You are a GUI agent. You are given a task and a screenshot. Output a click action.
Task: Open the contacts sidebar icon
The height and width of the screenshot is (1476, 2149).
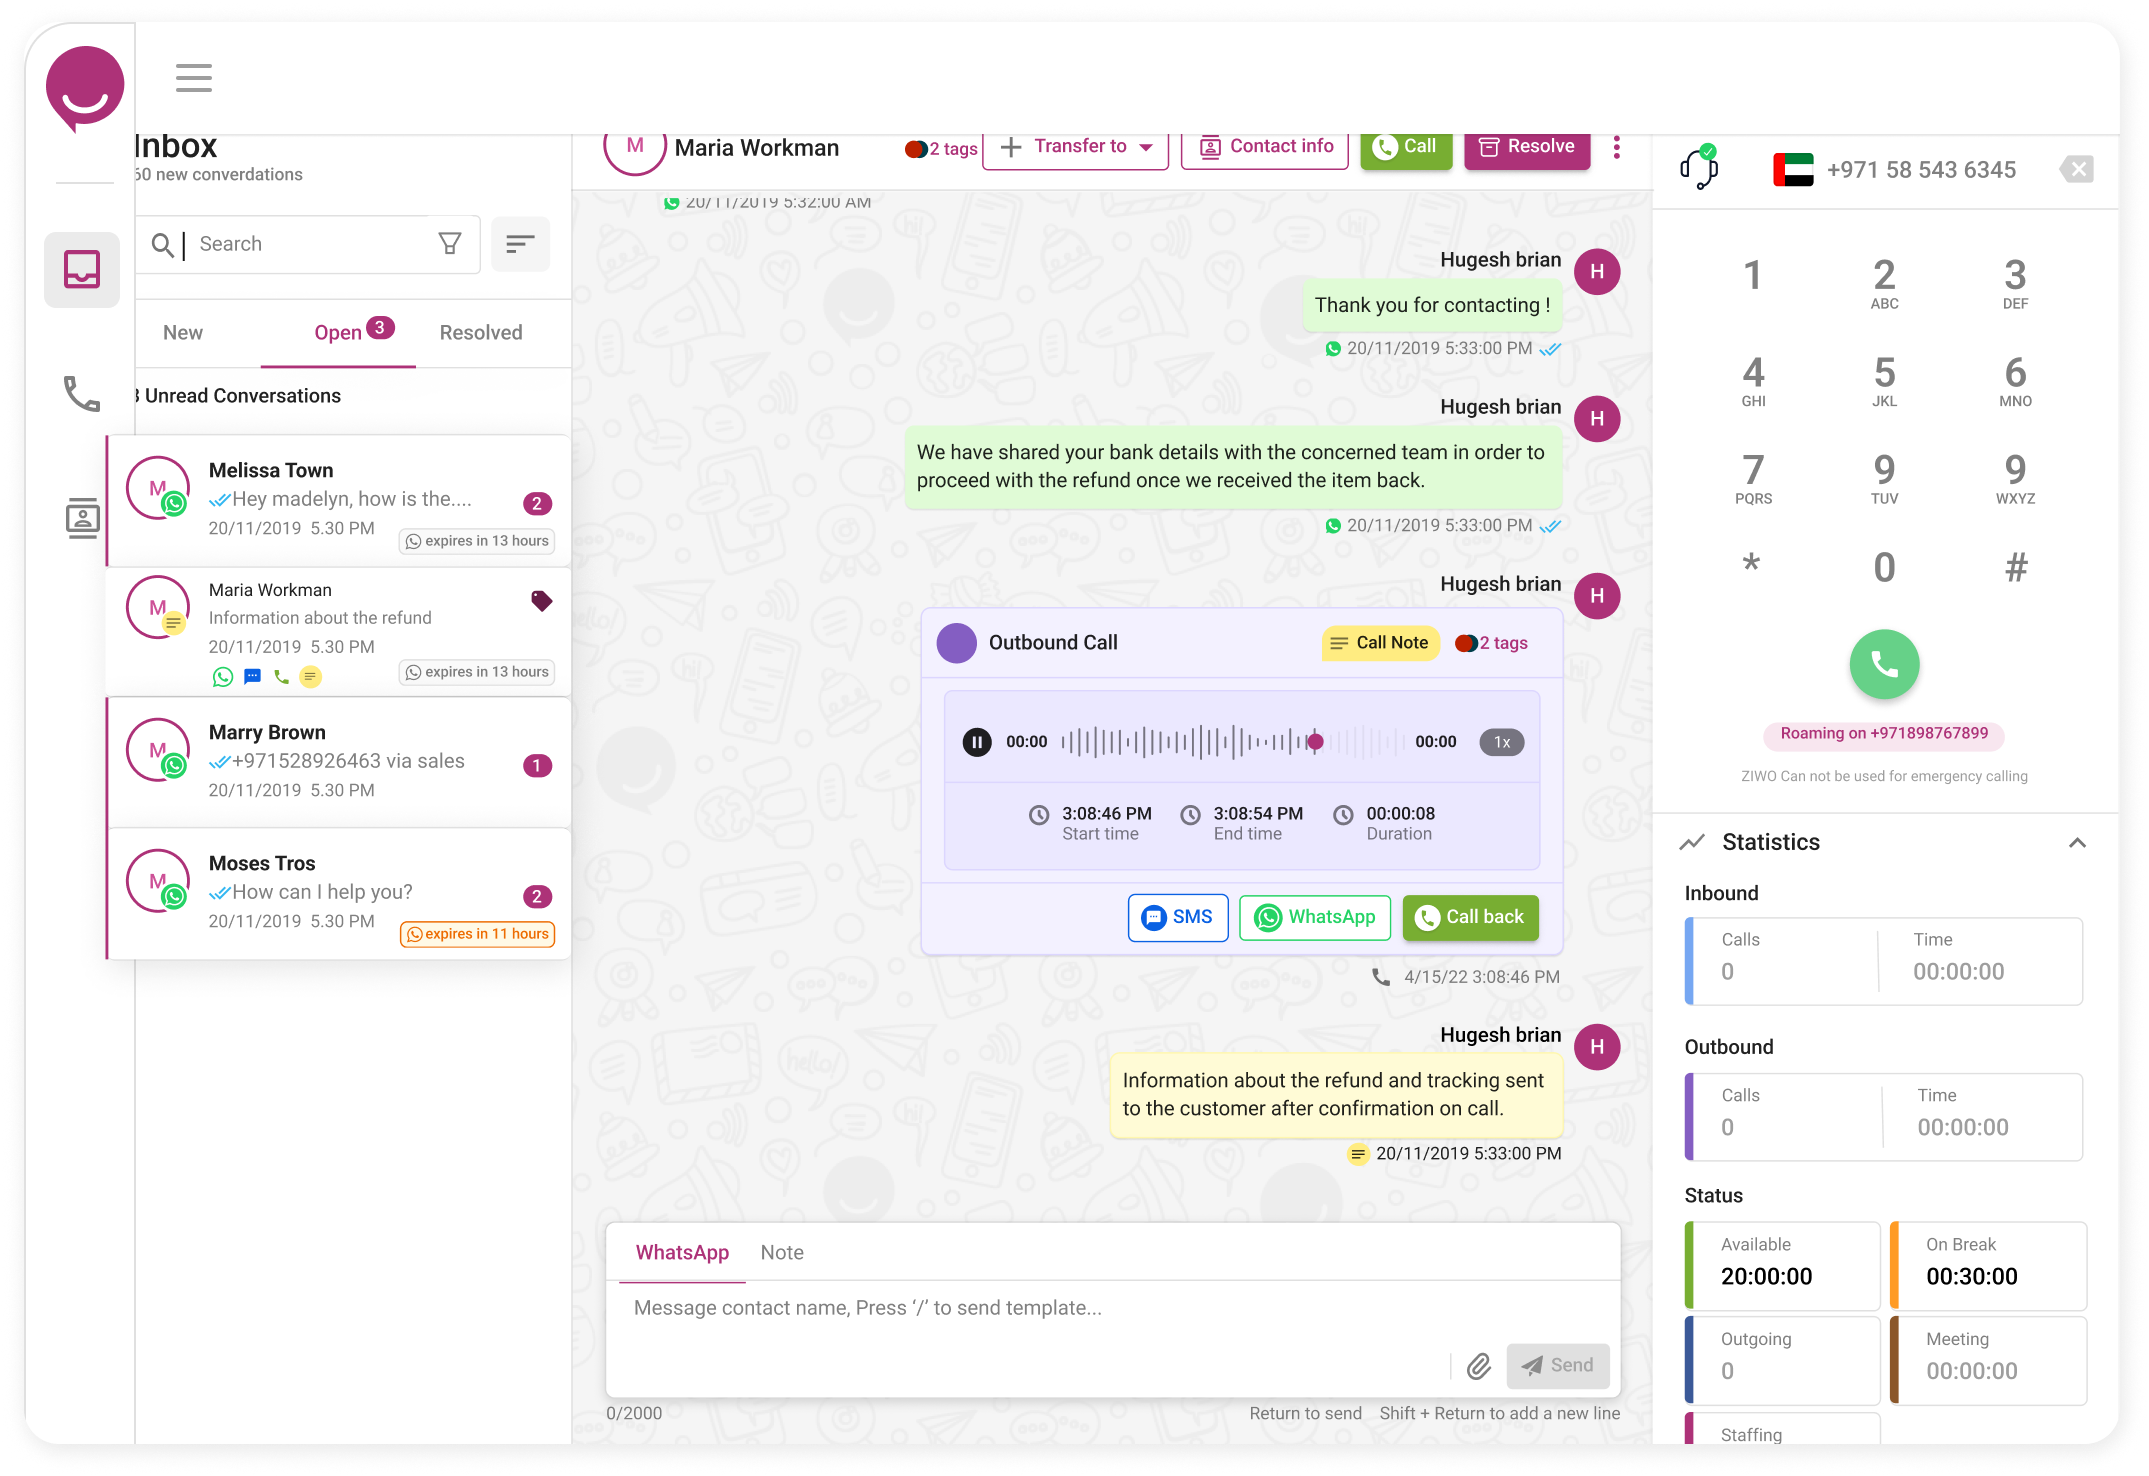(x=82, y=518)
